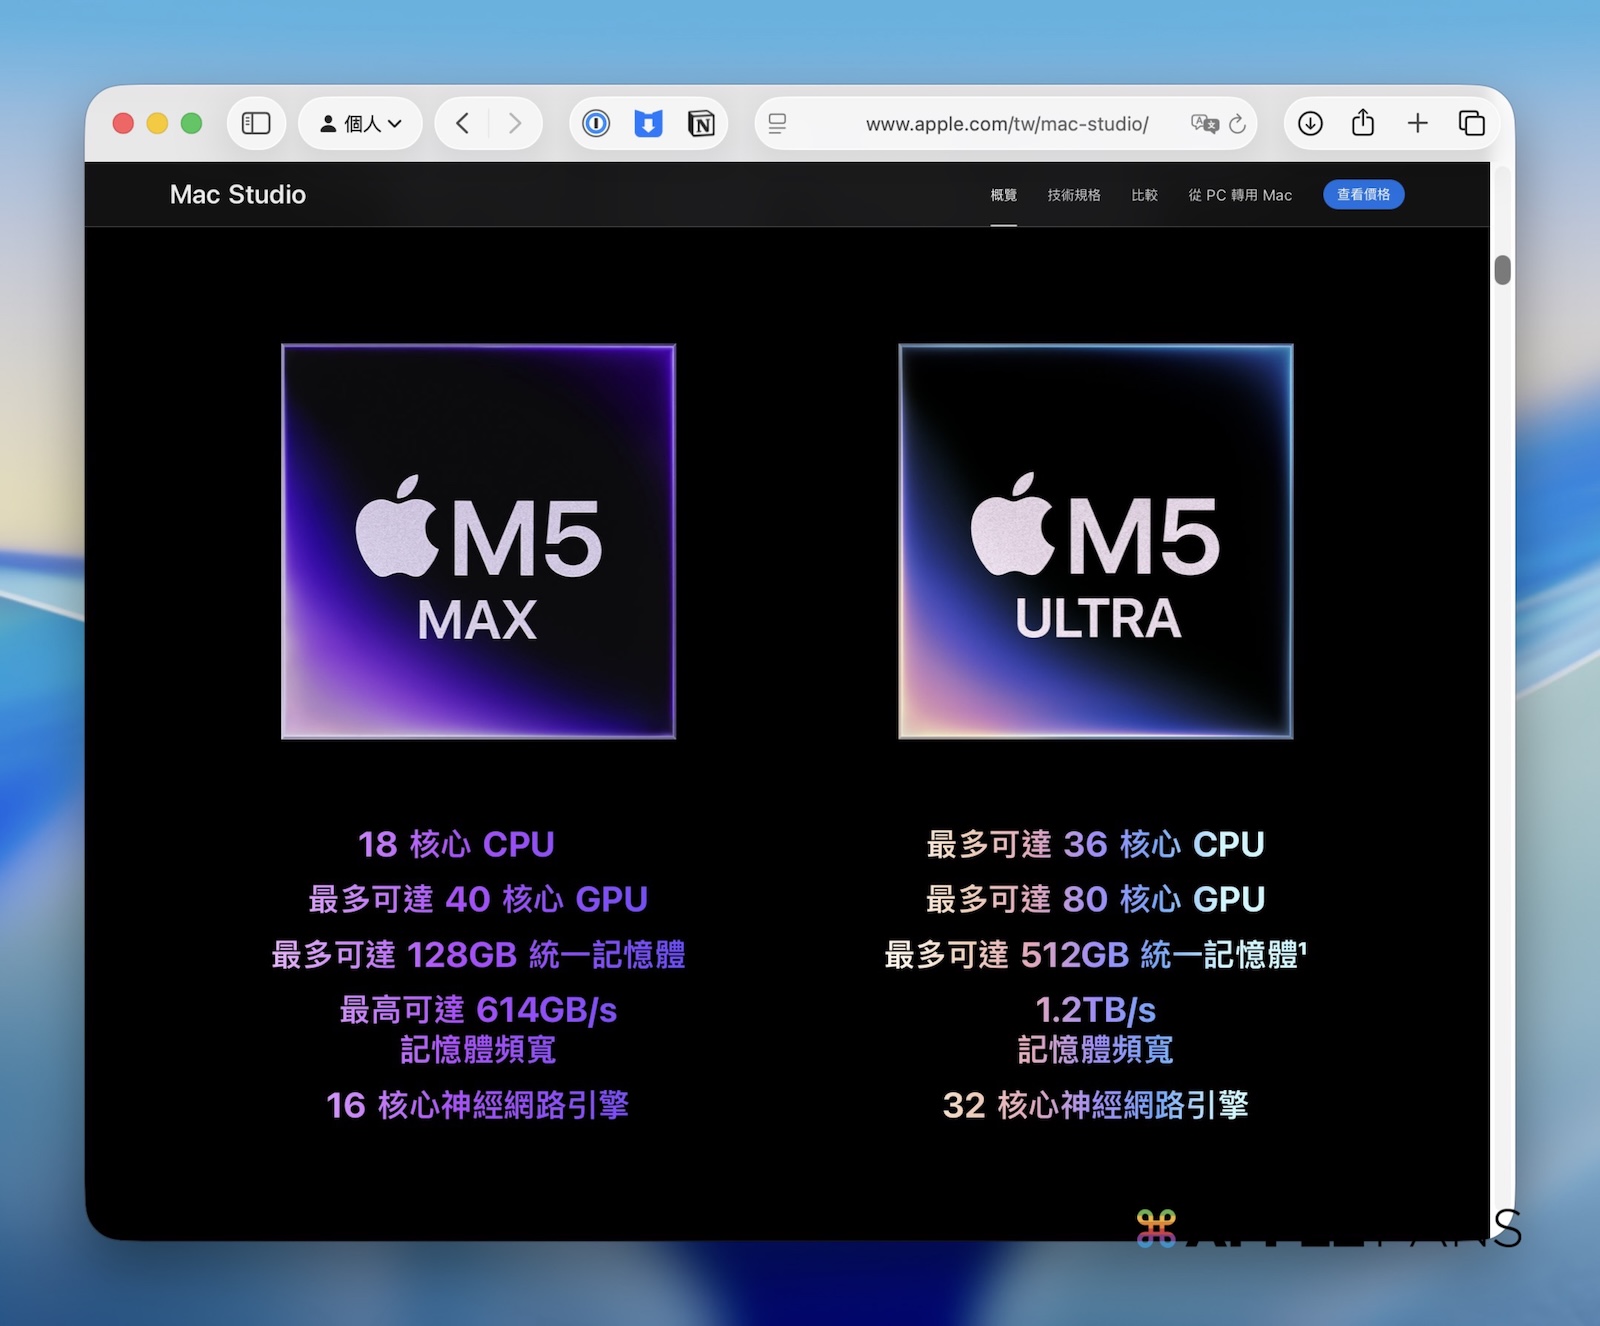This screenshot has height=1326, width=1600.
Task: Click the 最高可達 614GB/s text
Action: click(x=478, y=1010)
